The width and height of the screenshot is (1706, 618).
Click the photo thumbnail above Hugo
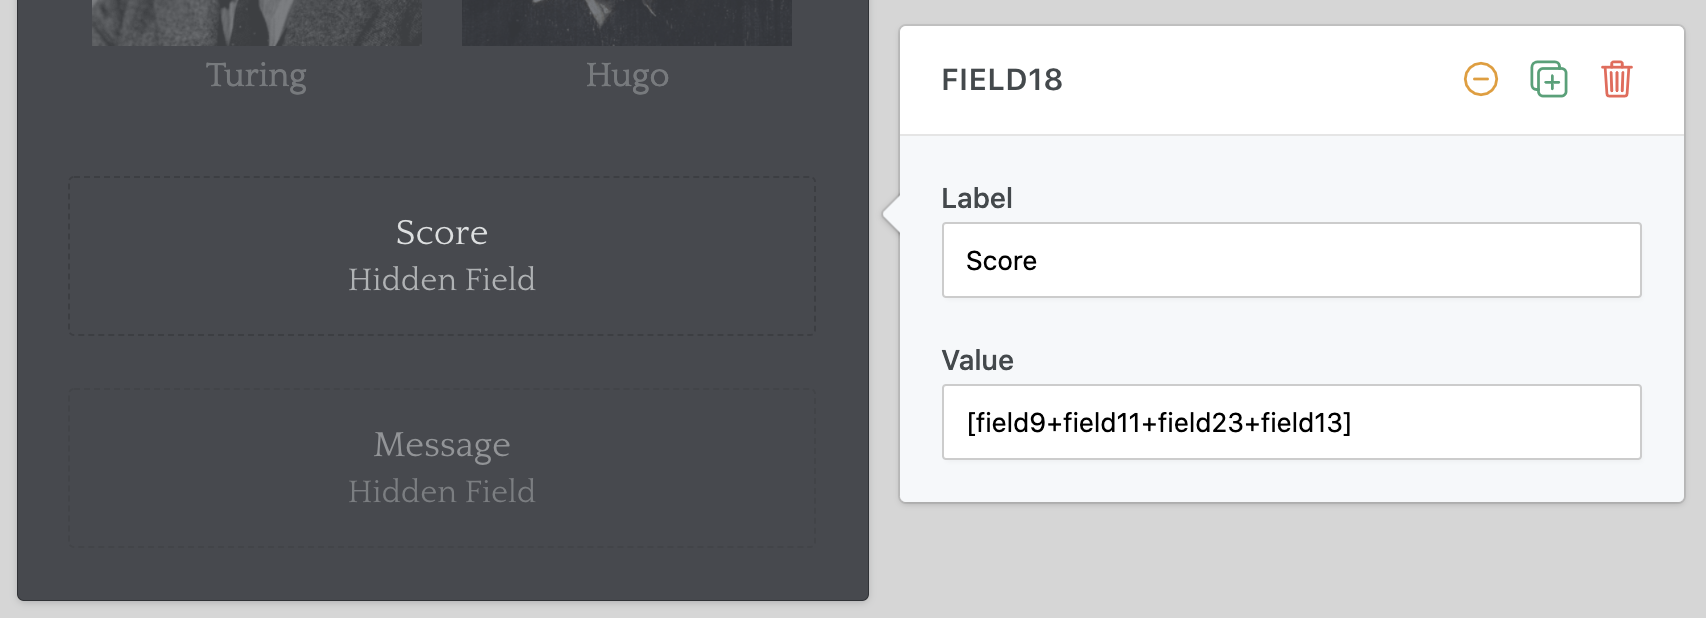coord(627,22)
